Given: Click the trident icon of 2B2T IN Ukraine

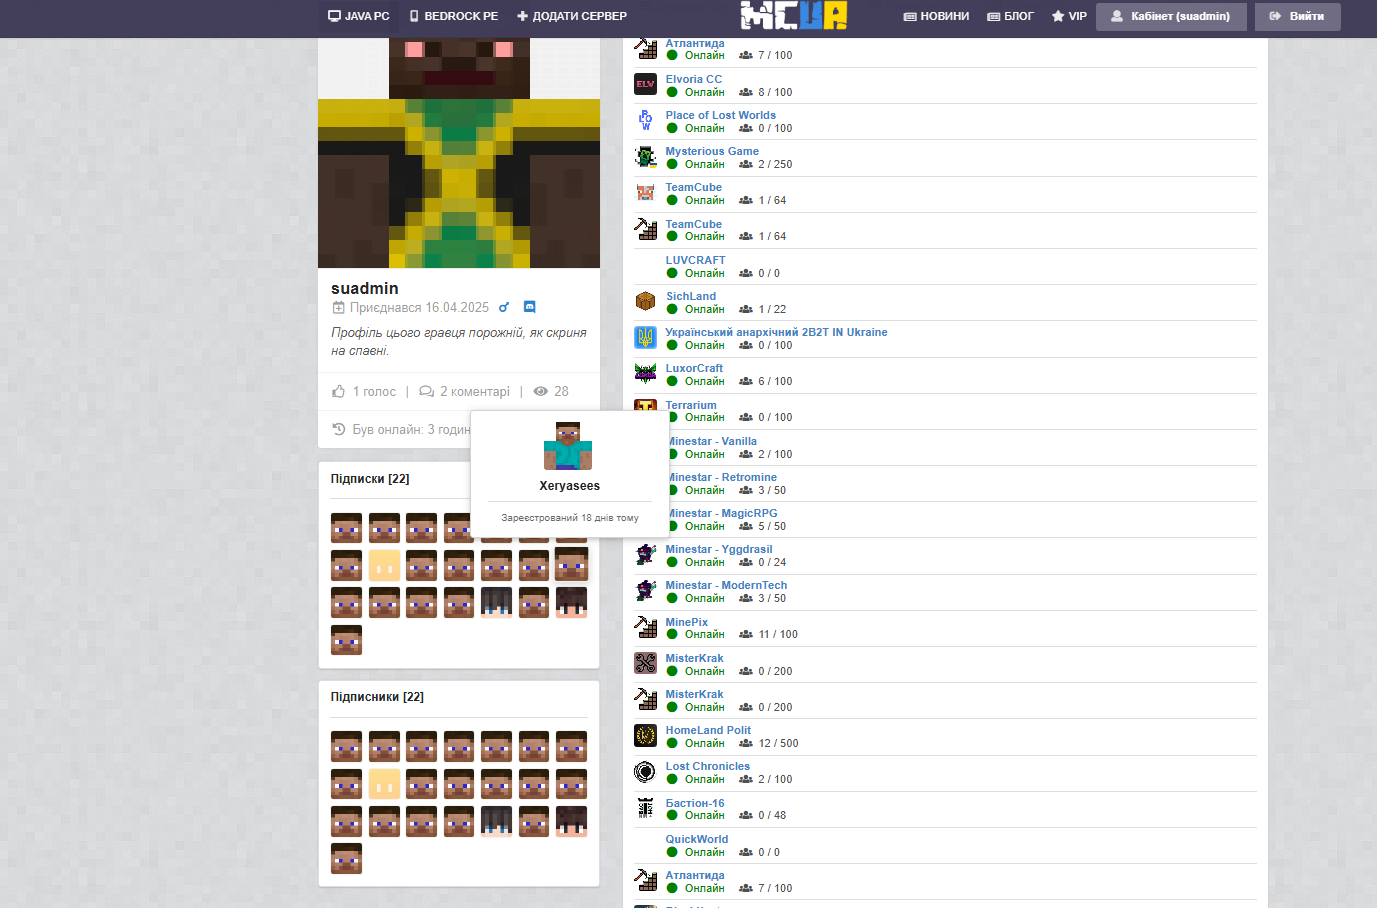Looking at the screenshot, I should 645,337.
